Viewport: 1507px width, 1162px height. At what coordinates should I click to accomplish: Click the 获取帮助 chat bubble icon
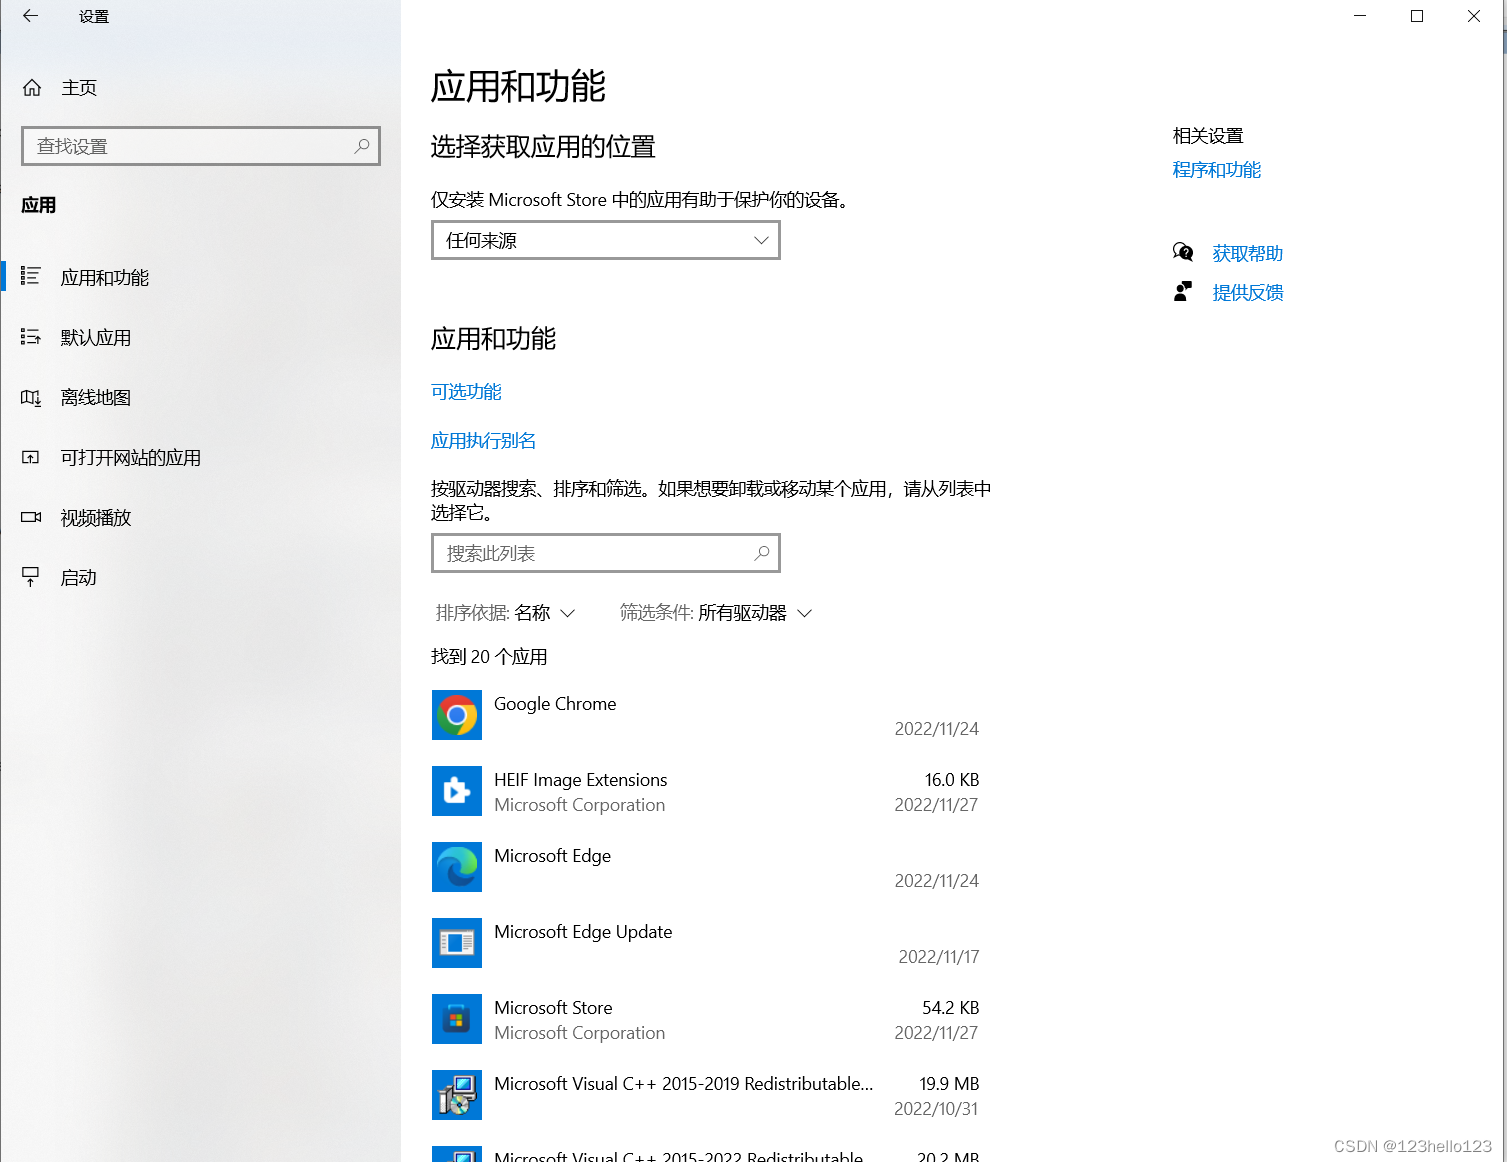[1183, 252]
